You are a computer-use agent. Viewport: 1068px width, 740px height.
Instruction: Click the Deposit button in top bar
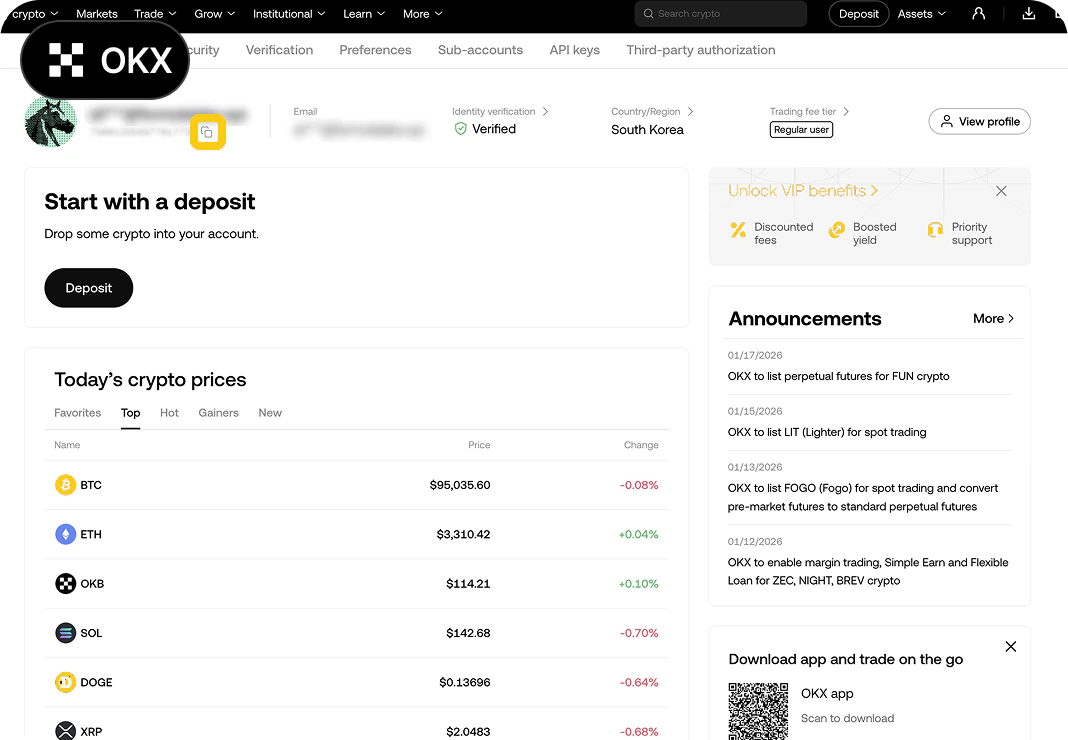[x=859, y=14]
